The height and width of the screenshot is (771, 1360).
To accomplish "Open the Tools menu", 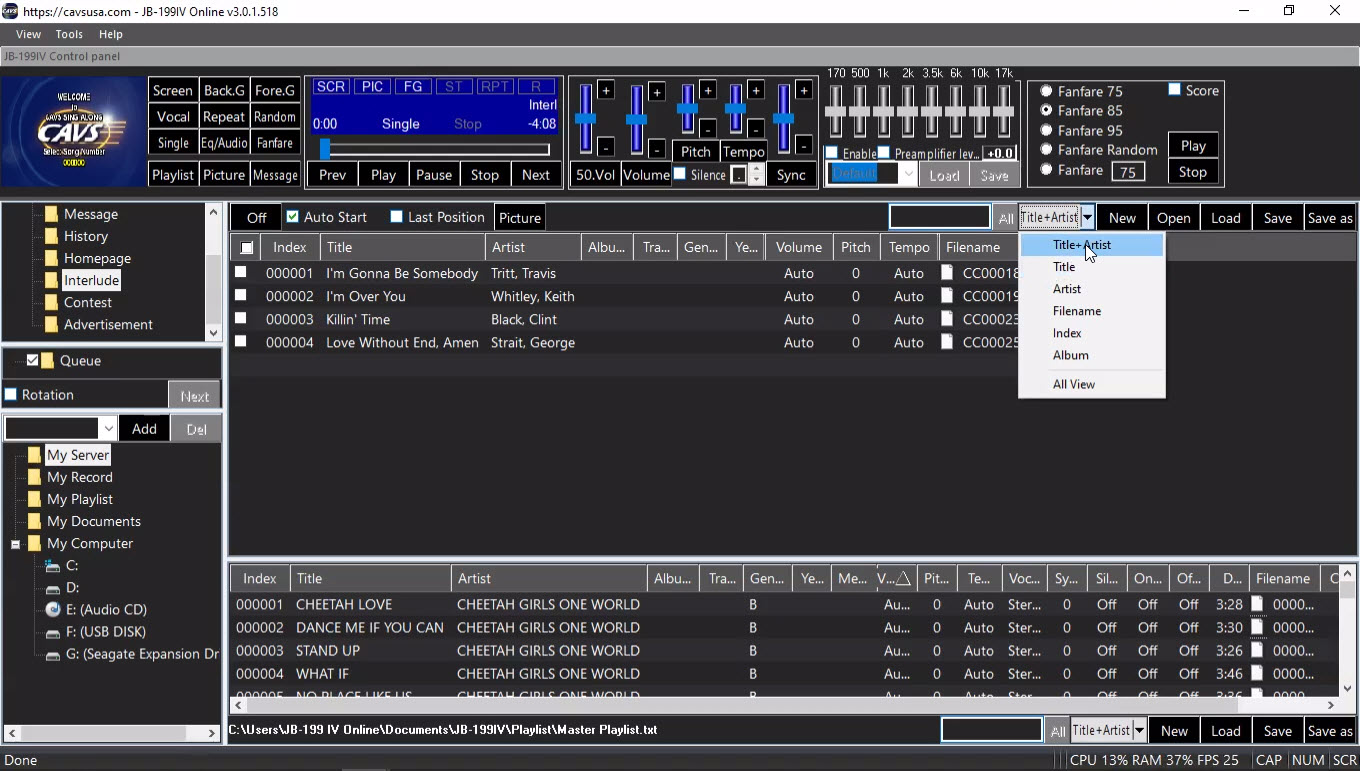I will pyautogui.click(x=69, y=34).
